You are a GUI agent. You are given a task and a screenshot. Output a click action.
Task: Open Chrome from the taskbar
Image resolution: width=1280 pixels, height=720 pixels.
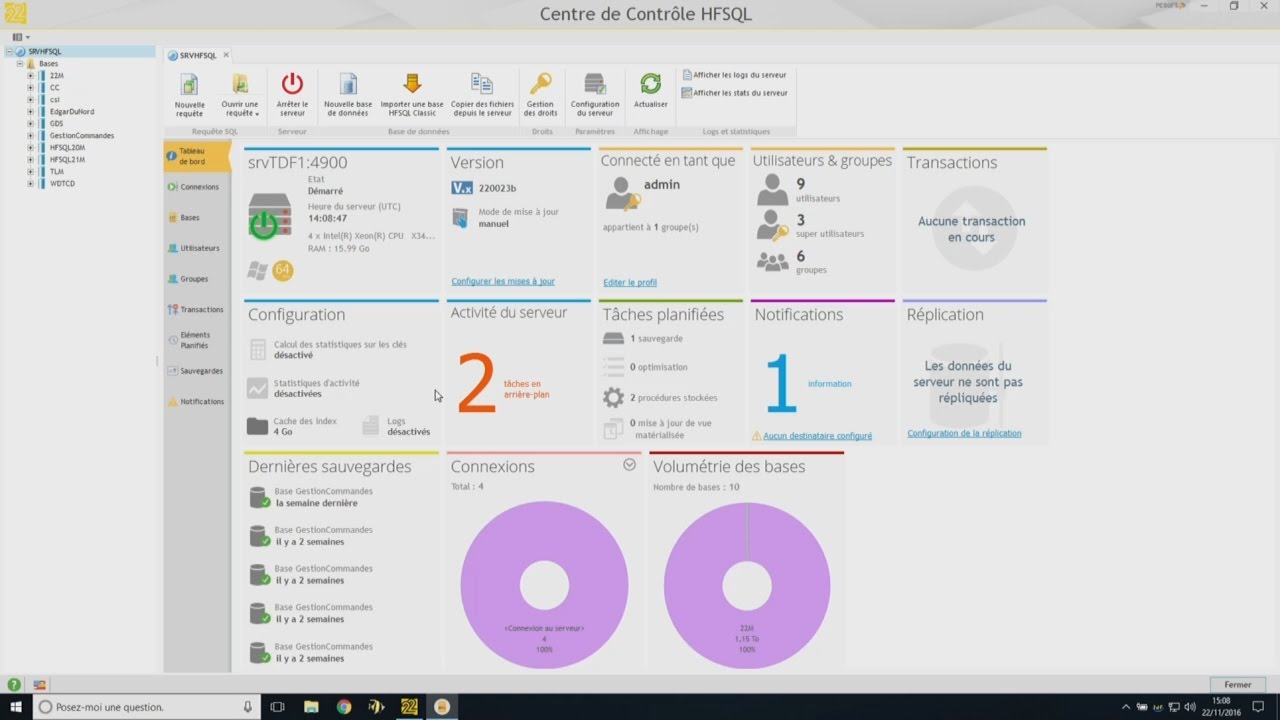(x=344, y=707)
